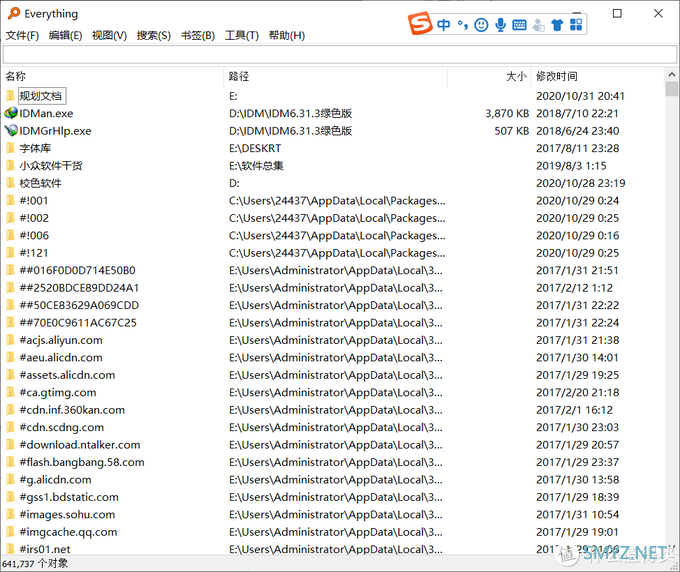Click folder icon of #cdn.scdng.com
Screen dimensions: 680x572
click(11, 427)
